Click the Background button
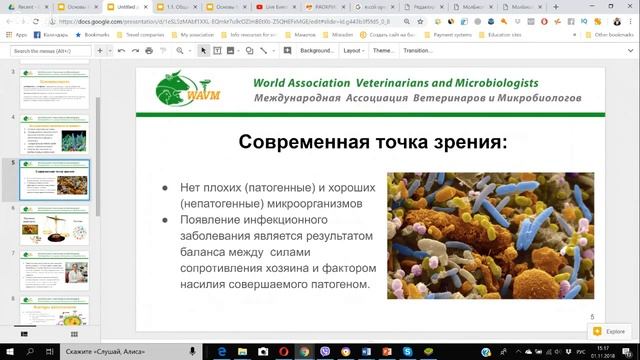 [x=317, y=51]
